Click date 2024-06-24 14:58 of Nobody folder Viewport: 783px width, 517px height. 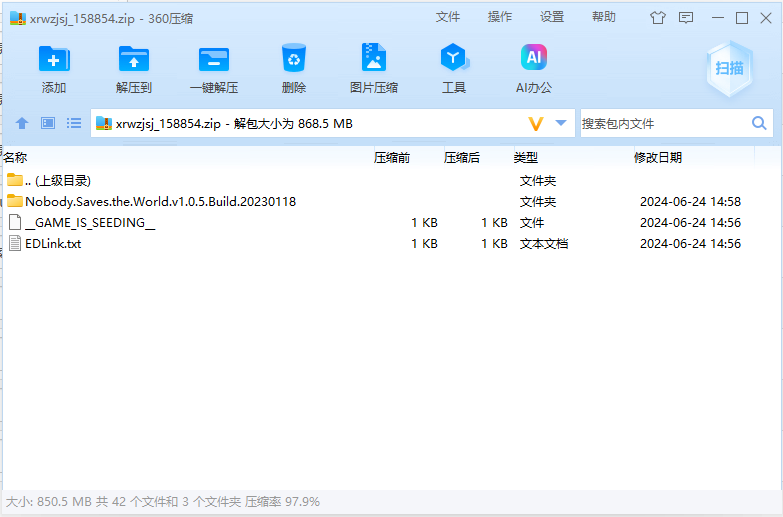point(690,201)
